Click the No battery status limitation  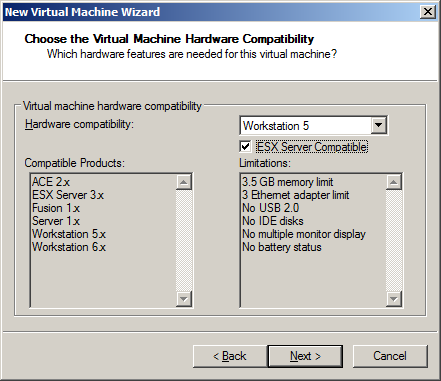pos(282,247)
